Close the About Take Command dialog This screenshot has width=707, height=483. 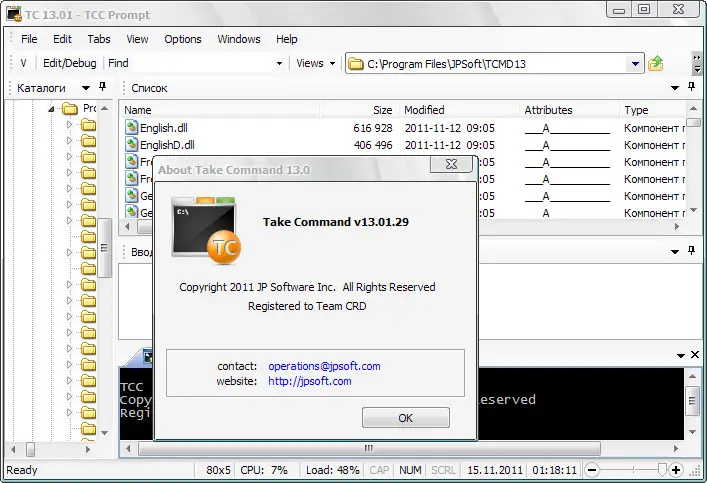451,164
